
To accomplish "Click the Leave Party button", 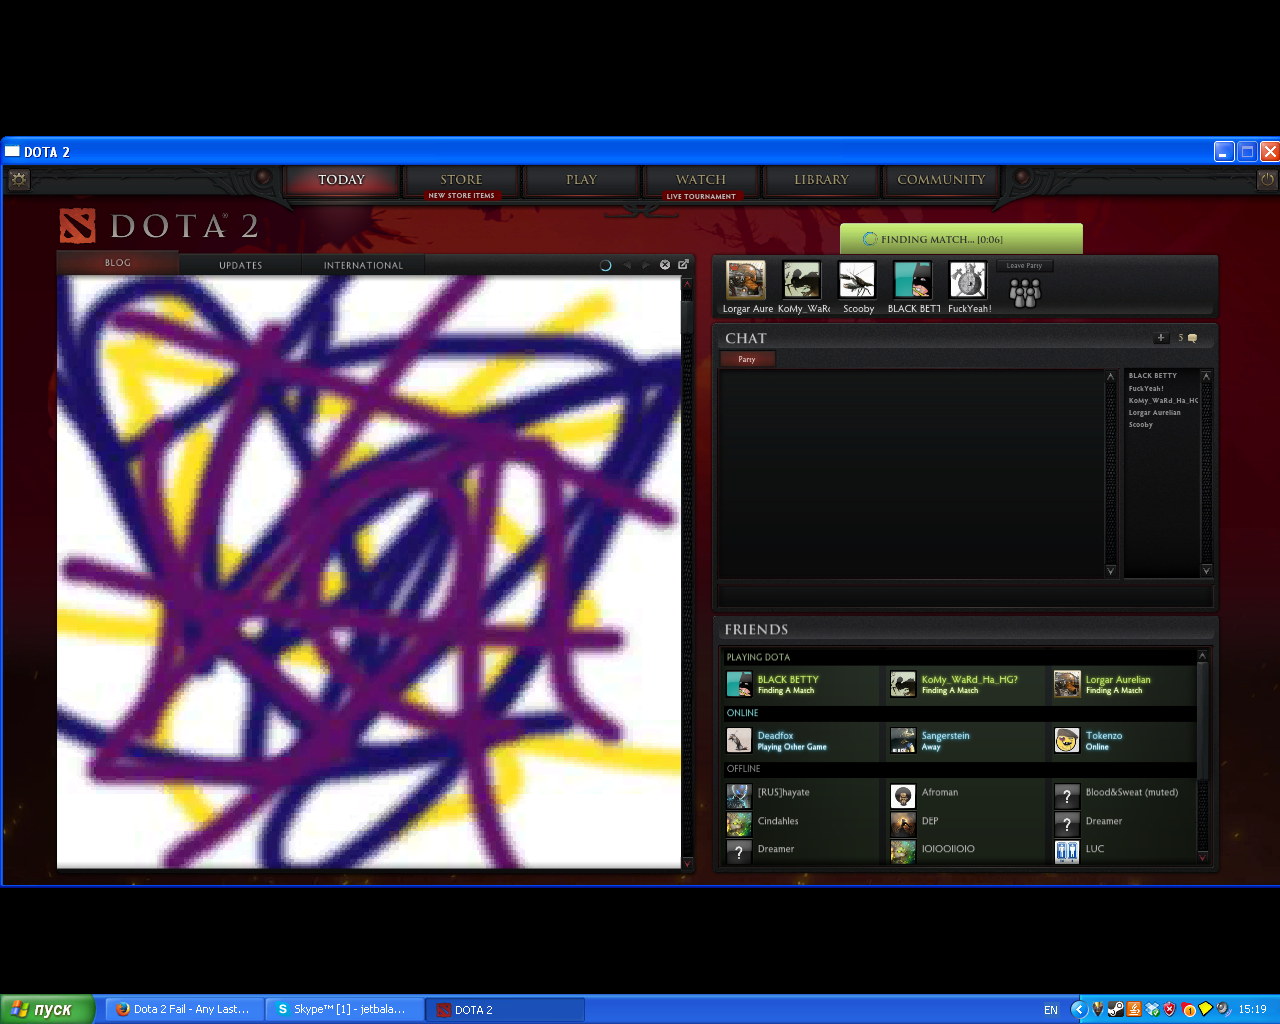I will (x=1024, y=266).
